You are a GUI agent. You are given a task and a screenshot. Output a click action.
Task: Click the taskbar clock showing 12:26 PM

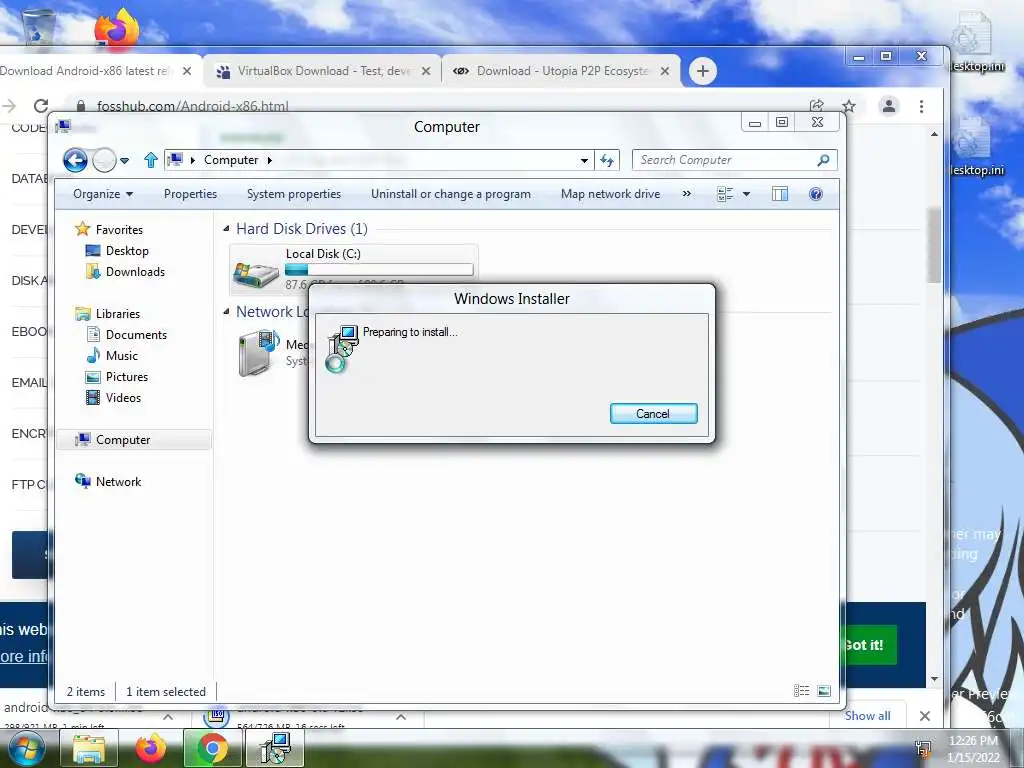click(973, 749)
